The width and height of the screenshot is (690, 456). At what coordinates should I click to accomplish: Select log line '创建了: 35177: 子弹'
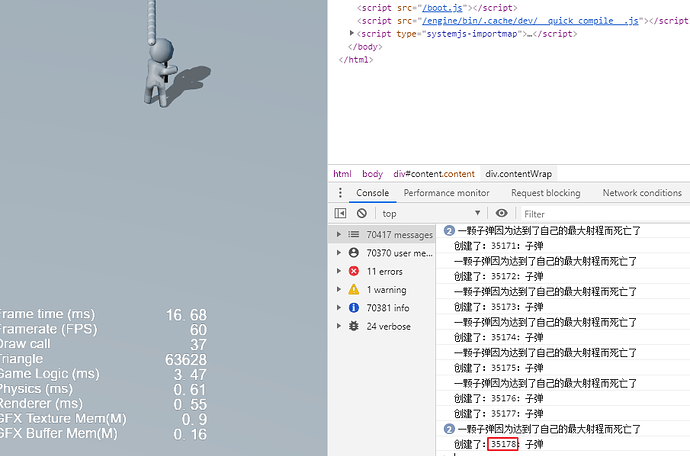tap(563, 414)
